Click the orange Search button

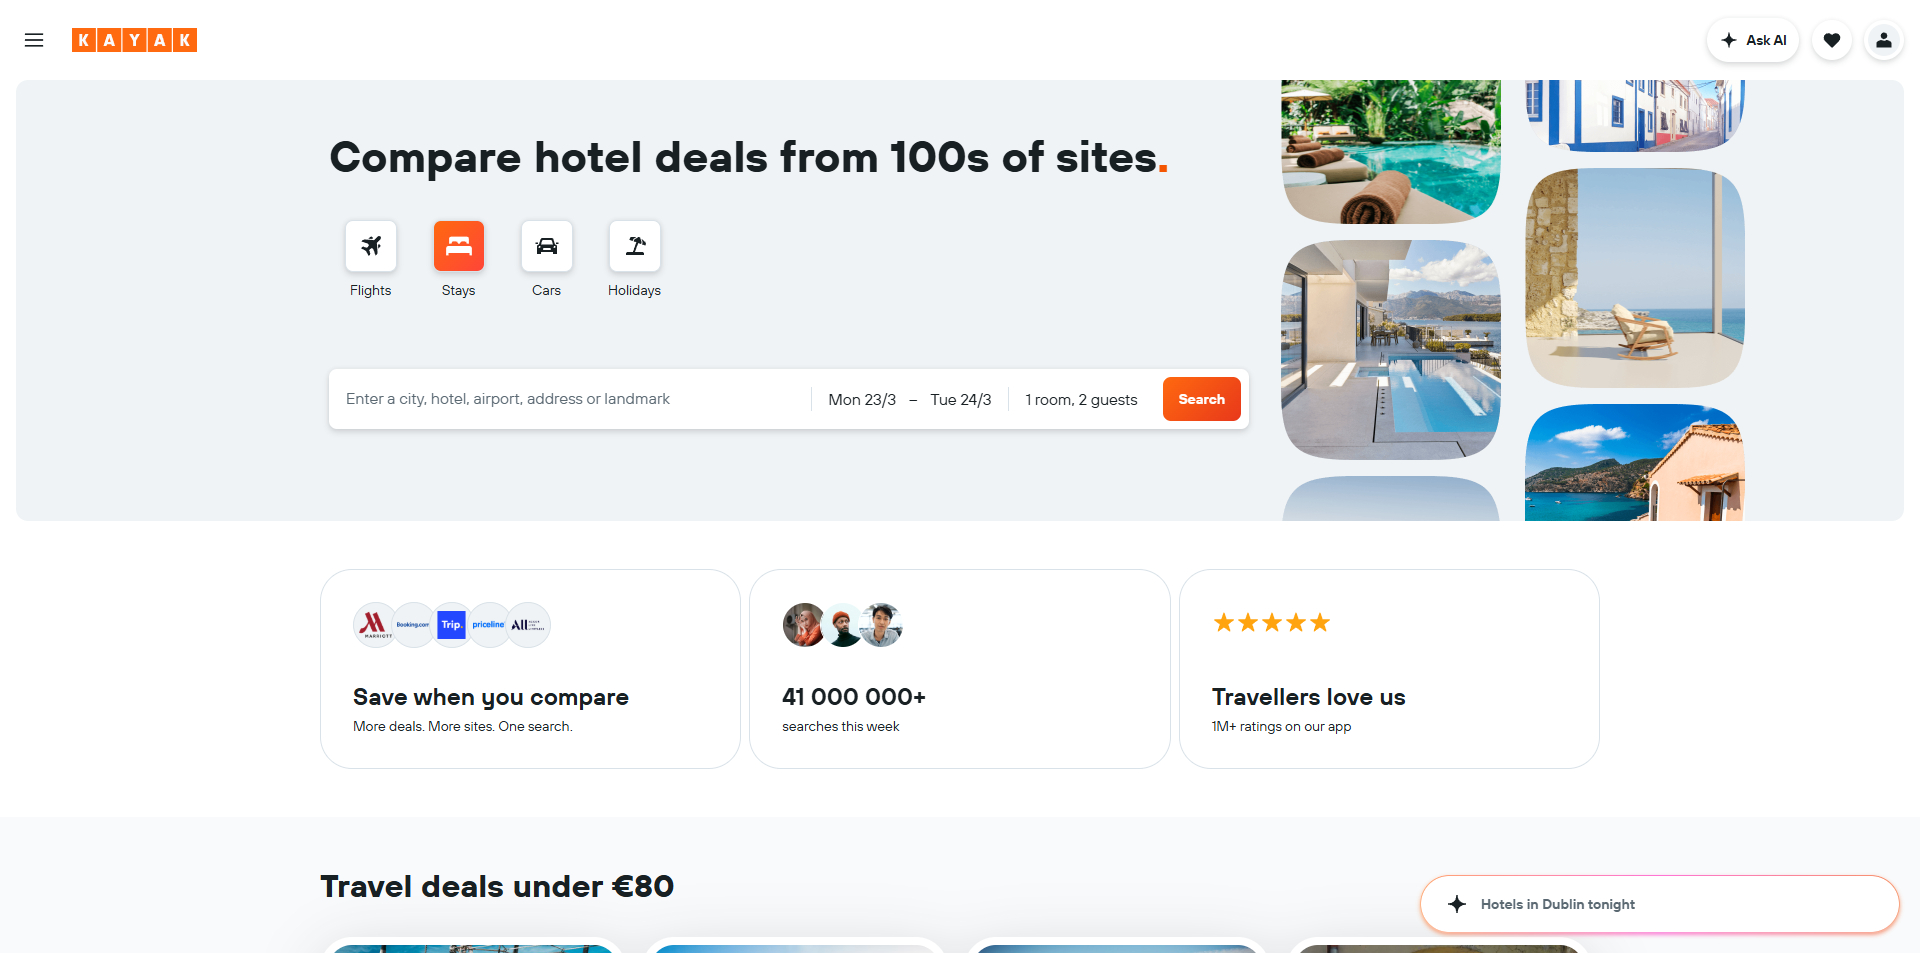pyautogui.click(x=1202, y=399)
